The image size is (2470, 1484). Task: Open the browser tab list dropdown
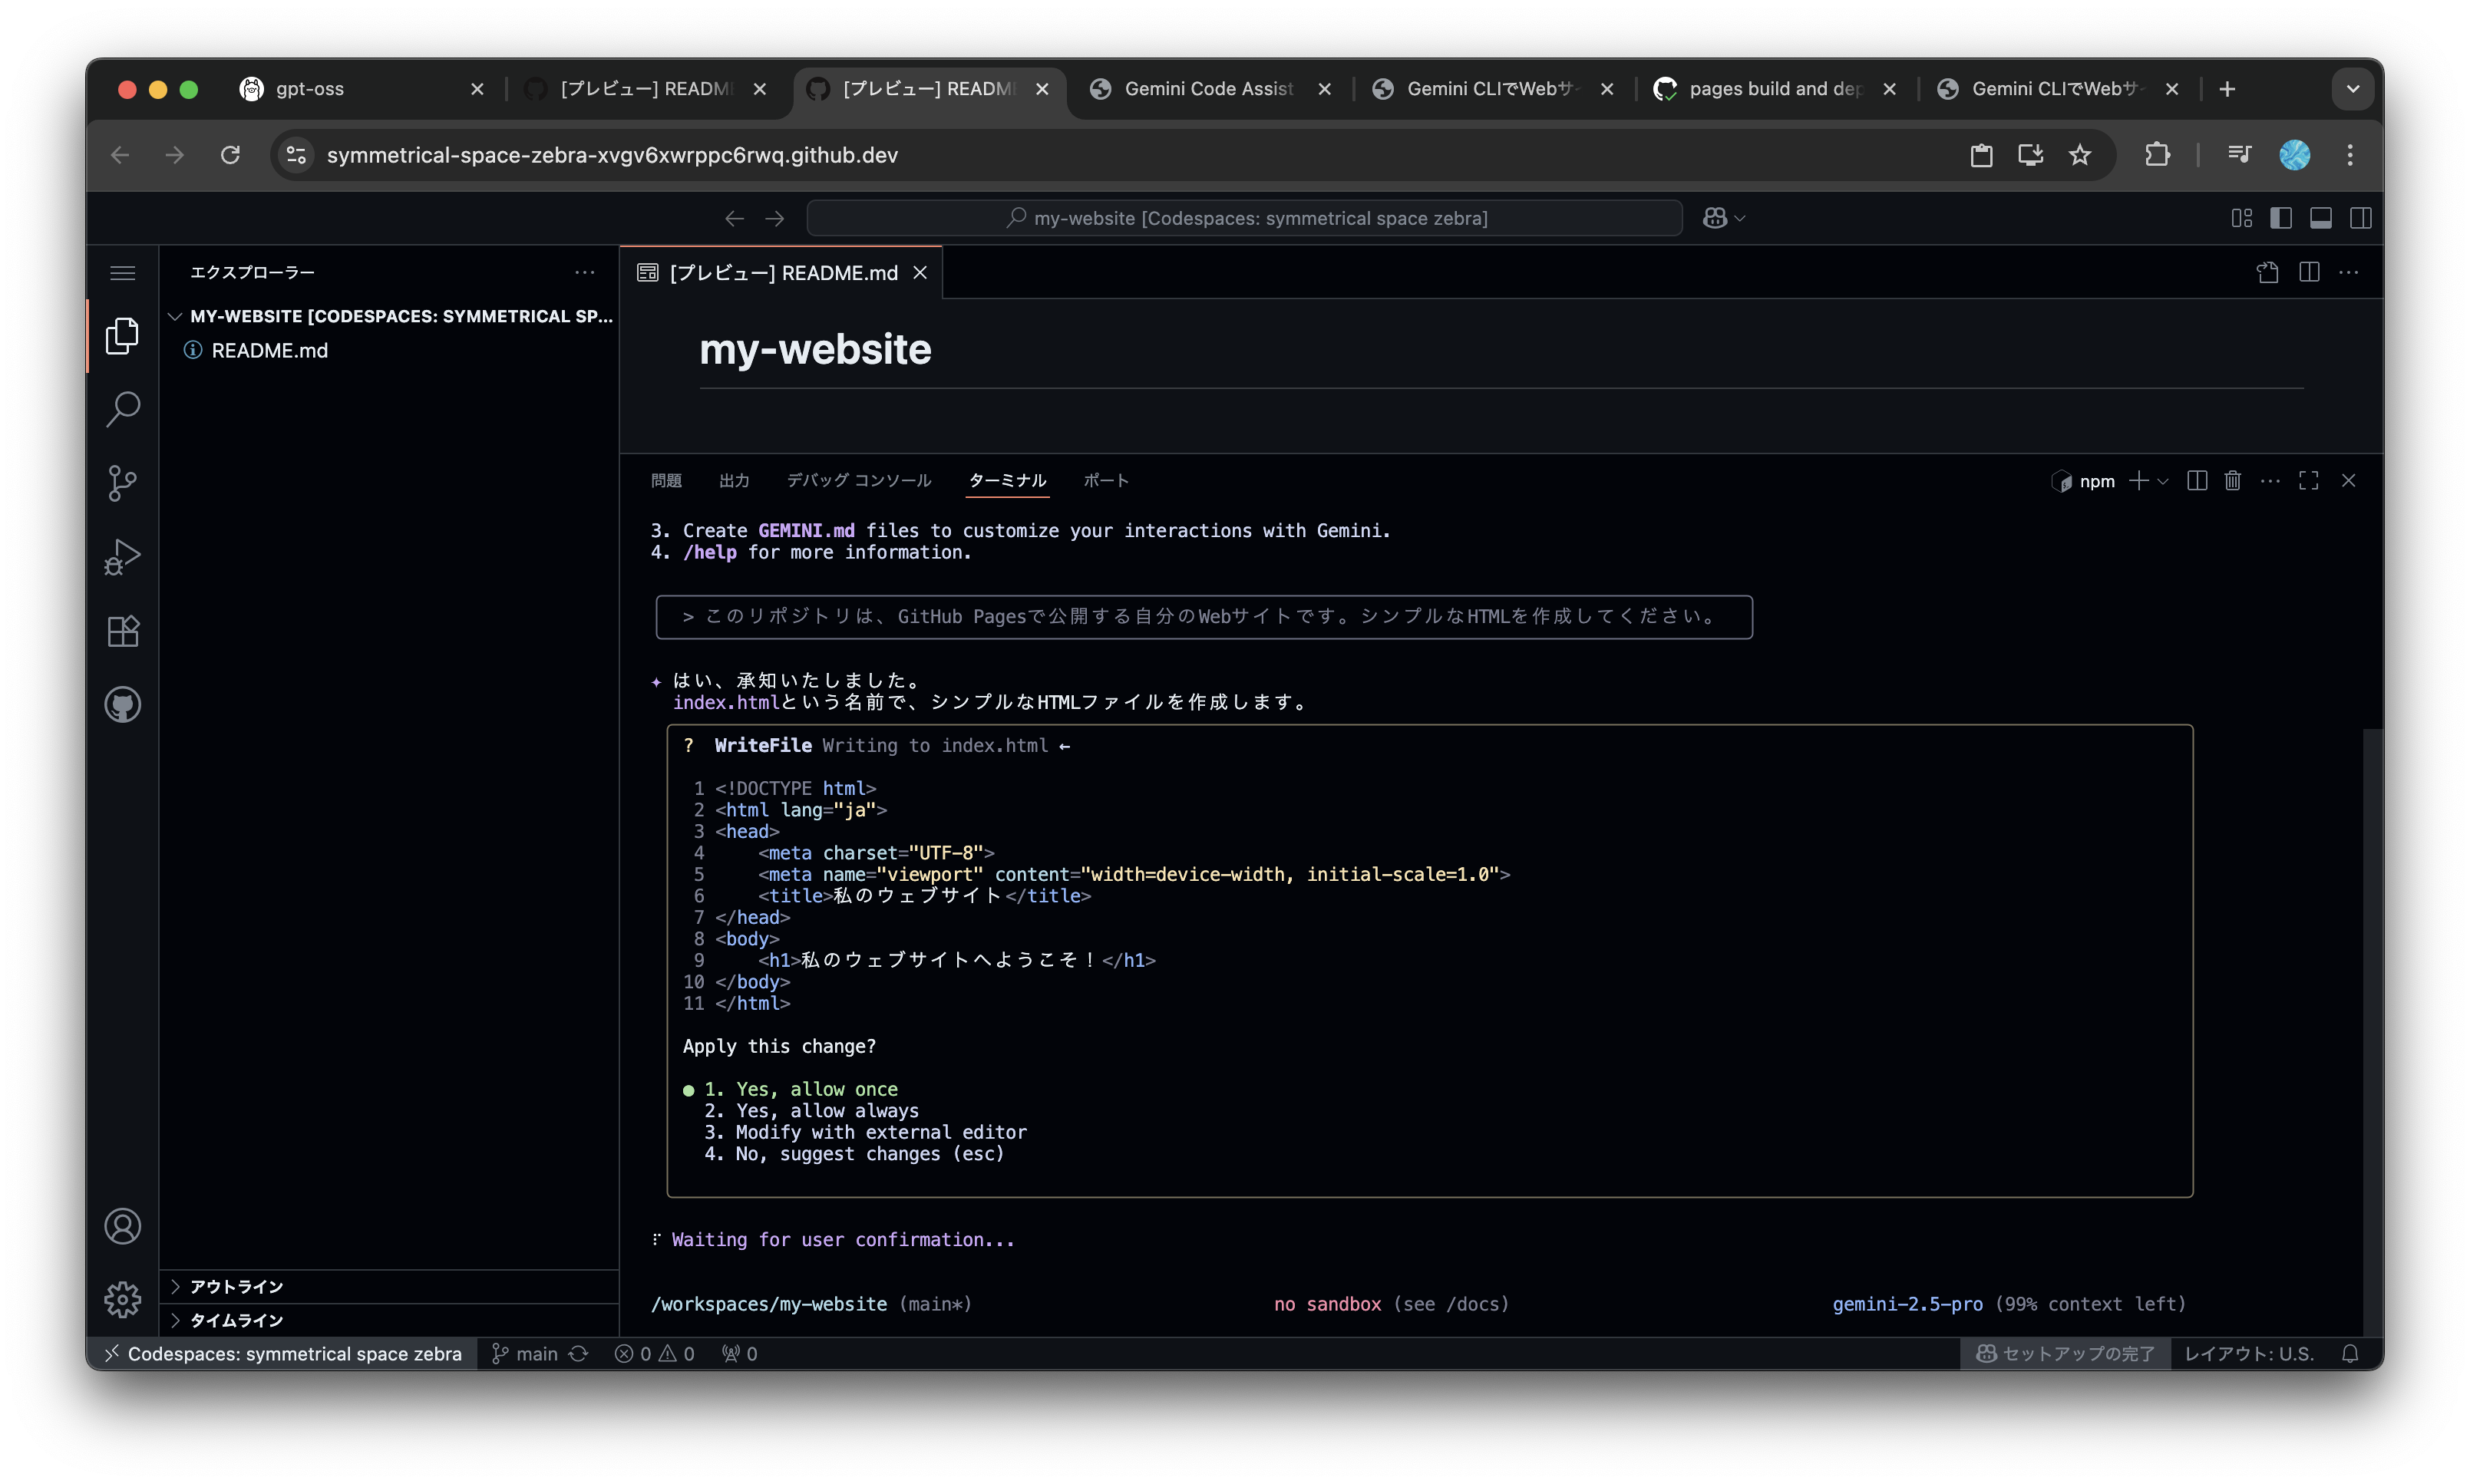[2353, 89]
